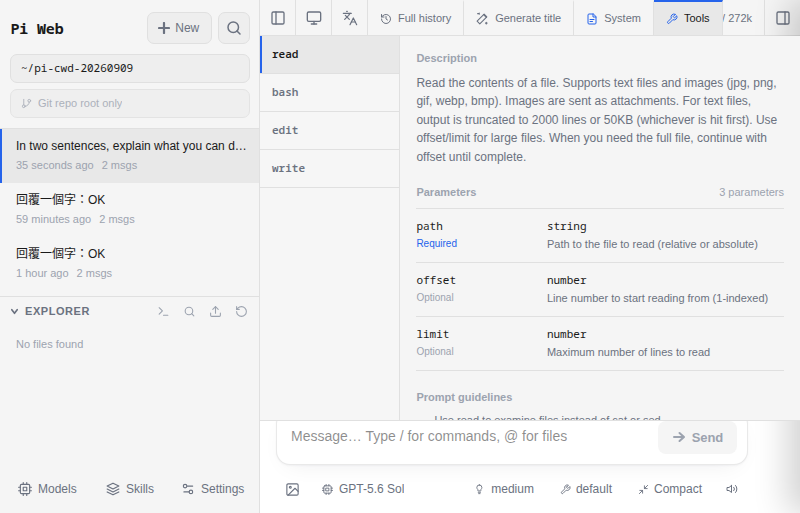Open the conversation from 1 hour ago
The height and width of the screenshot is (513, 800).
point(130,263)
